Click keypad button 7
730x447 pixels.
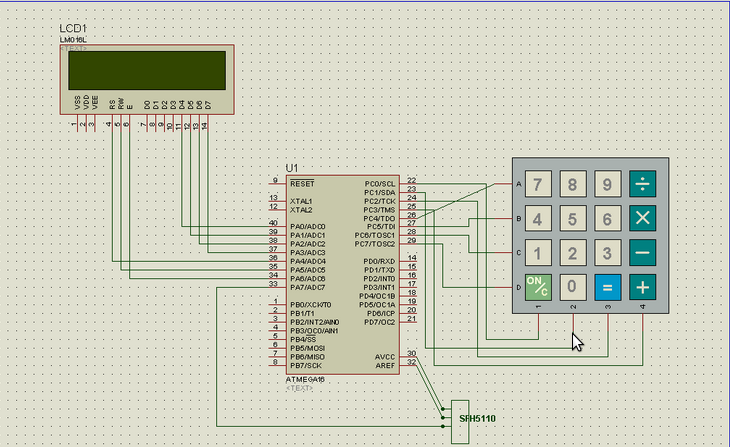click(538, 184)
